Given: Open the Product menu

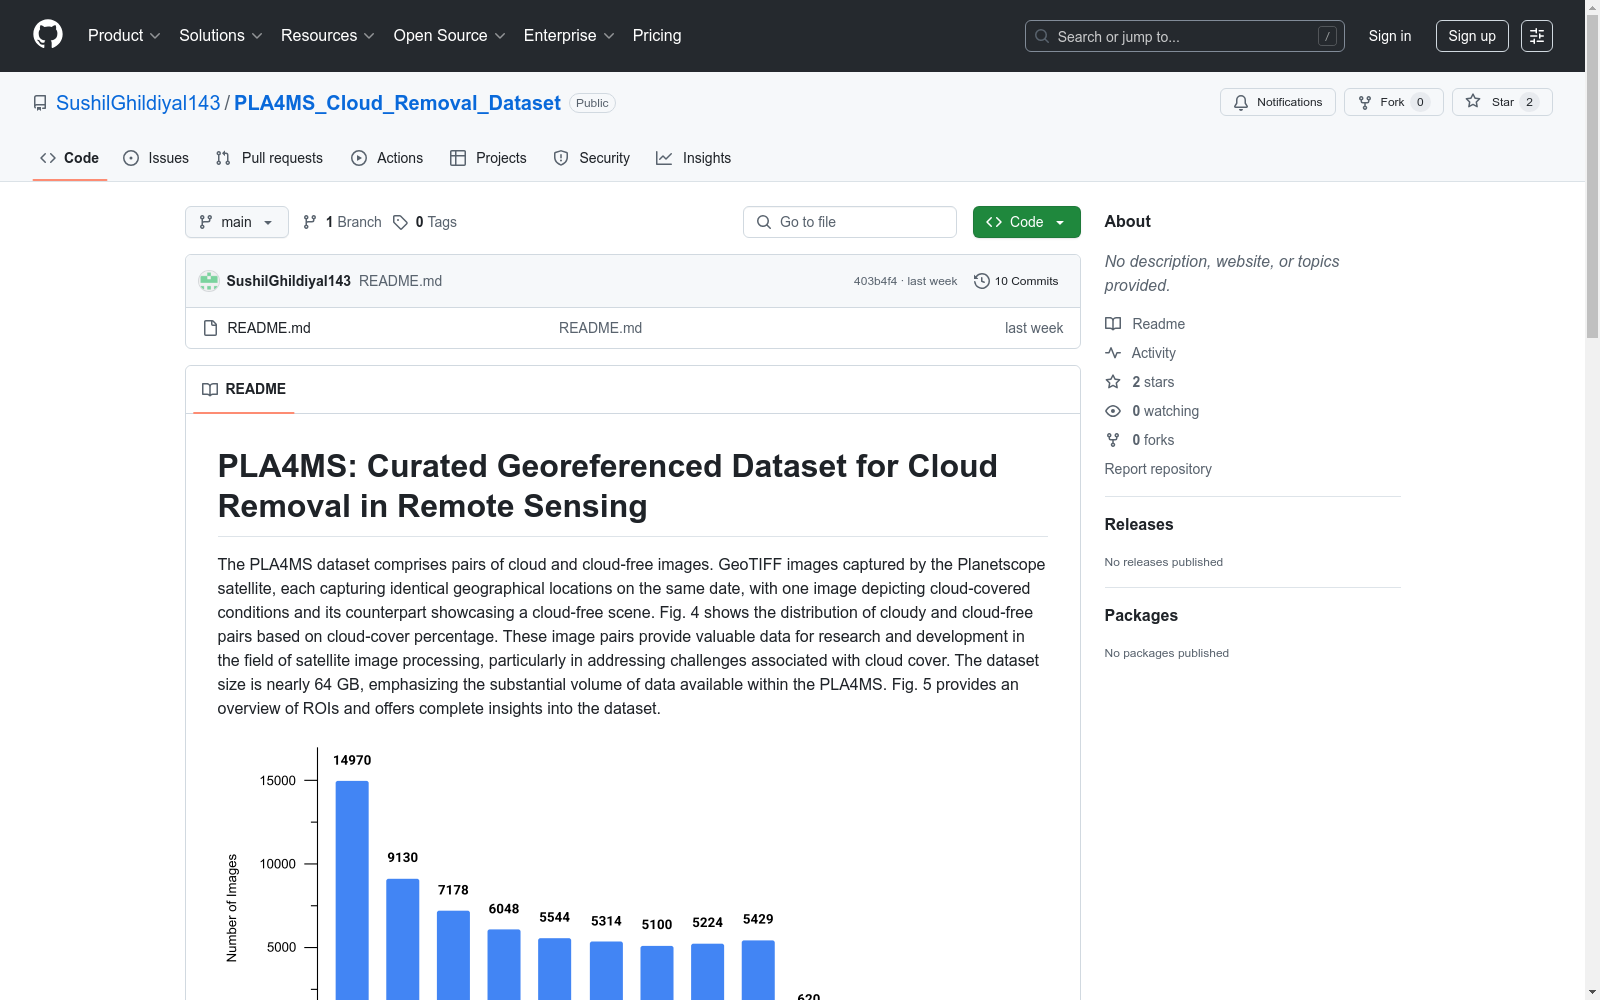Looking at the screenshot, I should [124, 36].
